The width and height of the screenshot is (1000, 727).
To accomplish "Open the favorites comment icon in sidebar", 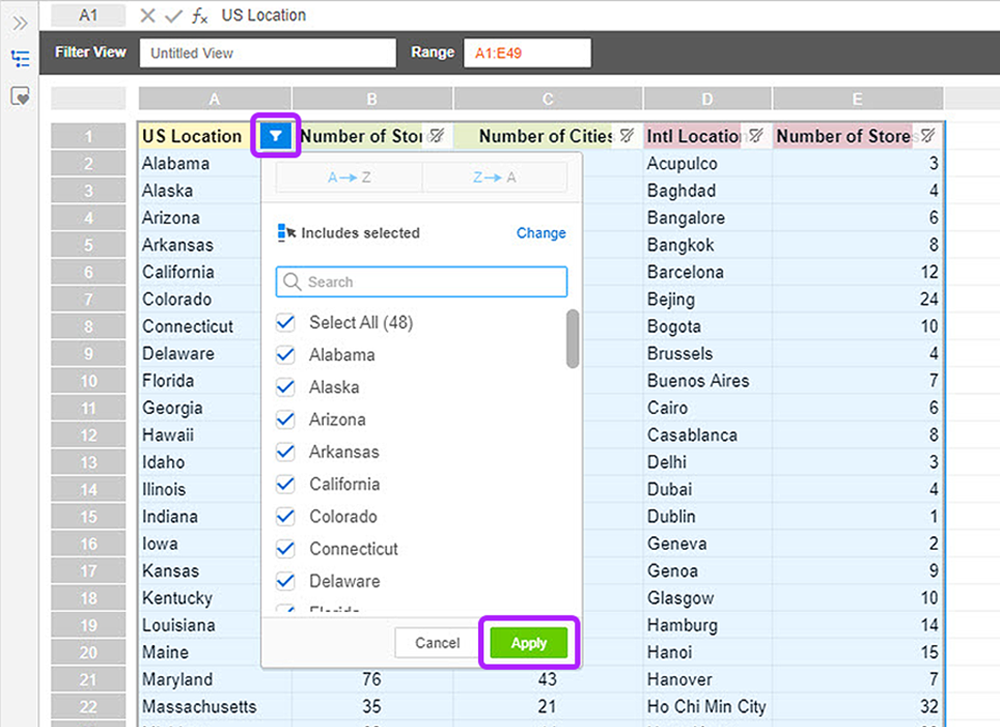I will (x=20, y=96).
